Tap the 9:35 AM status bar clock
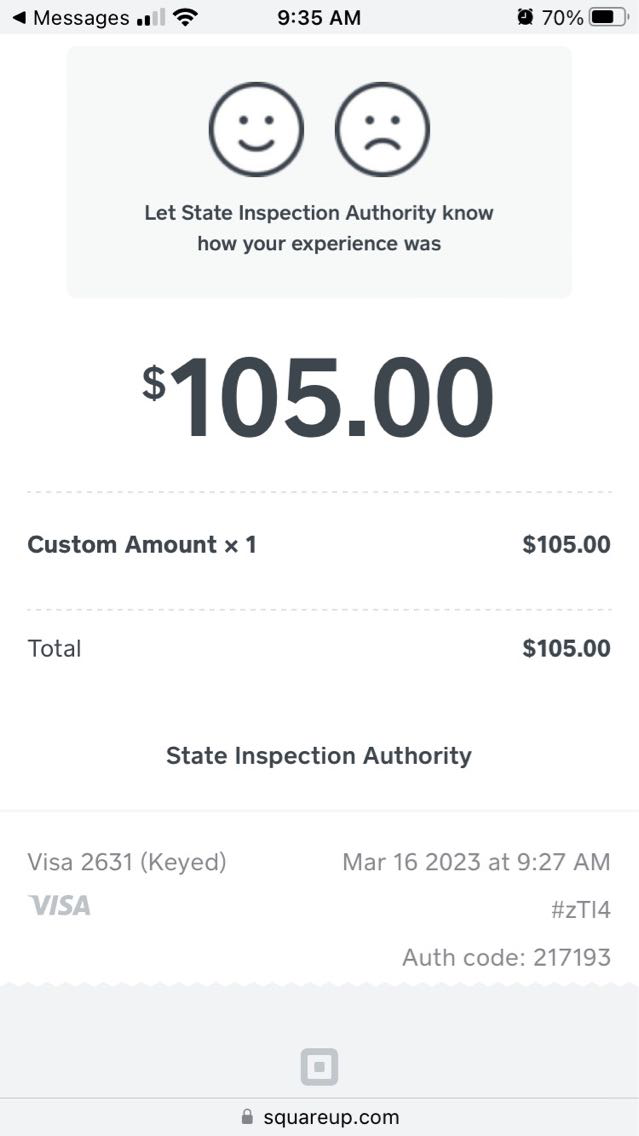The width and height of the screenshot is (639, 1136). 319,17
